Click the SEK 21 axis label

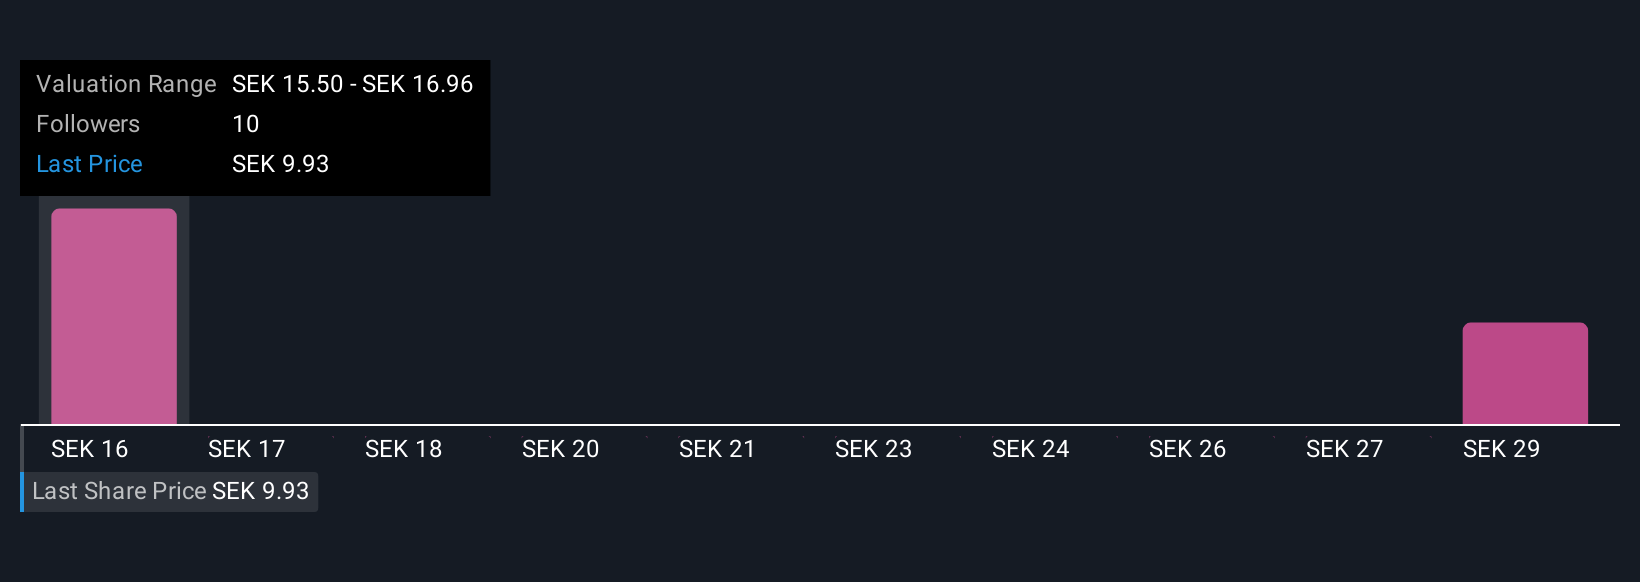click(x=717, y=449)
